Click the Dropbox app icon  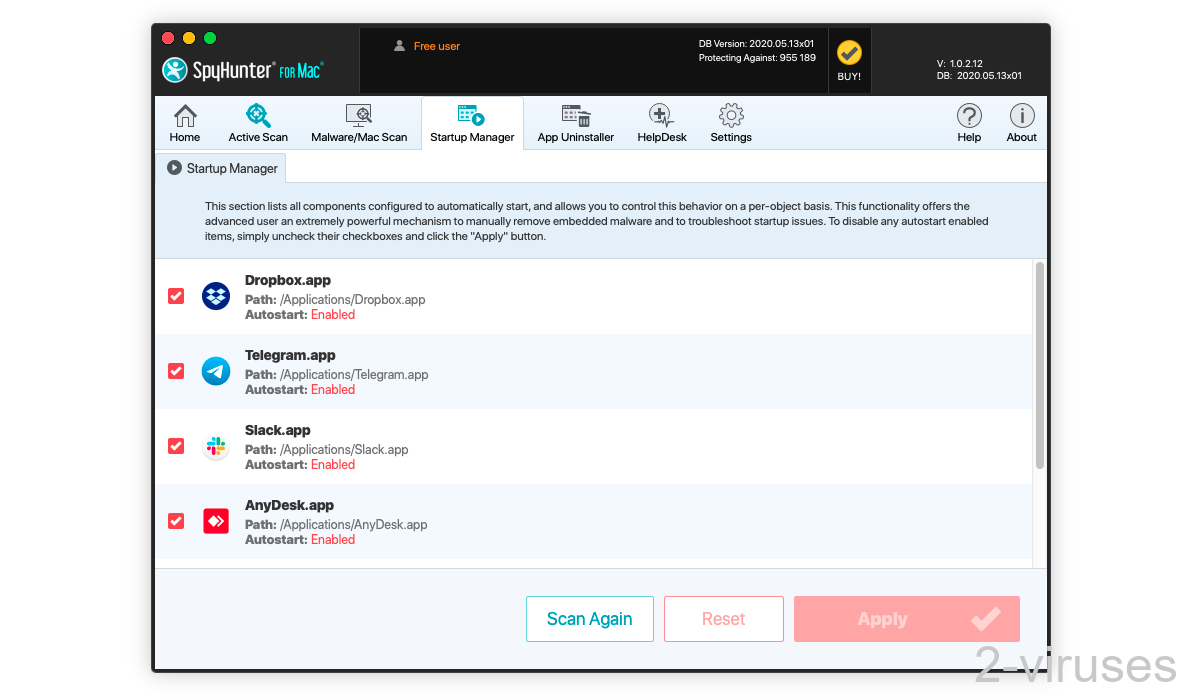[216, 296]
